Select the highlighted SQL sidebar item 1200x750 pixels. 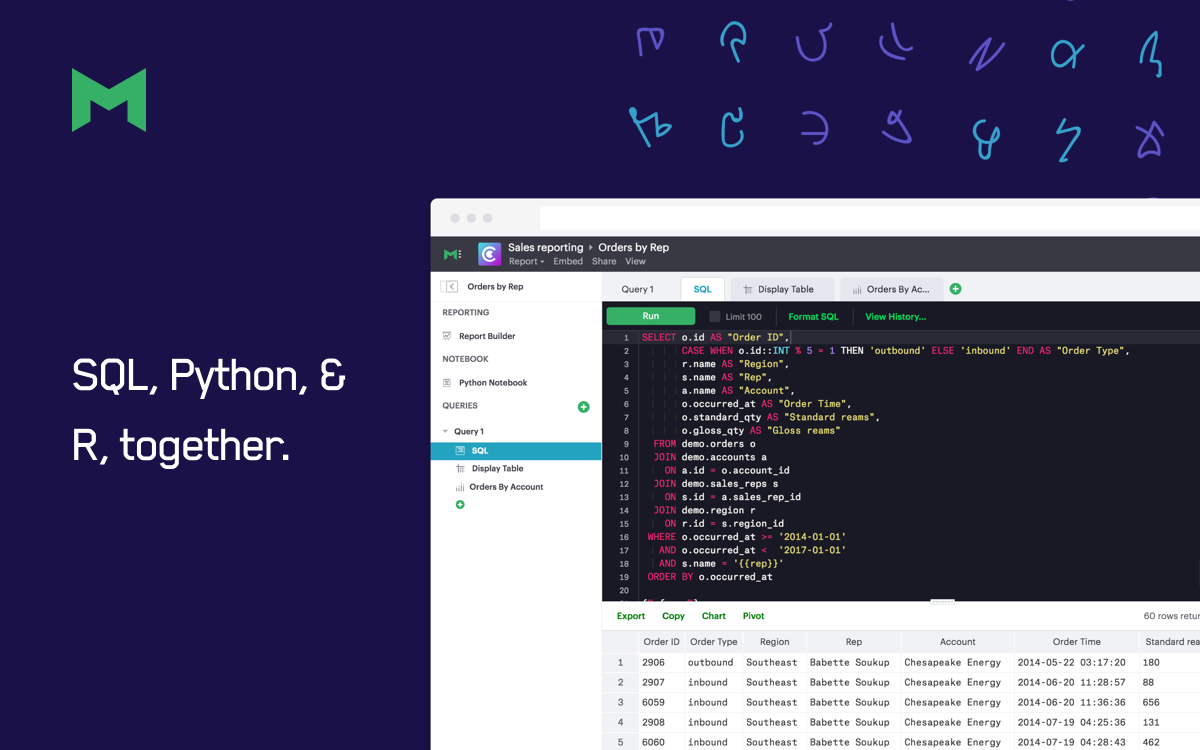pyautogui.click(x=516, y=451)
